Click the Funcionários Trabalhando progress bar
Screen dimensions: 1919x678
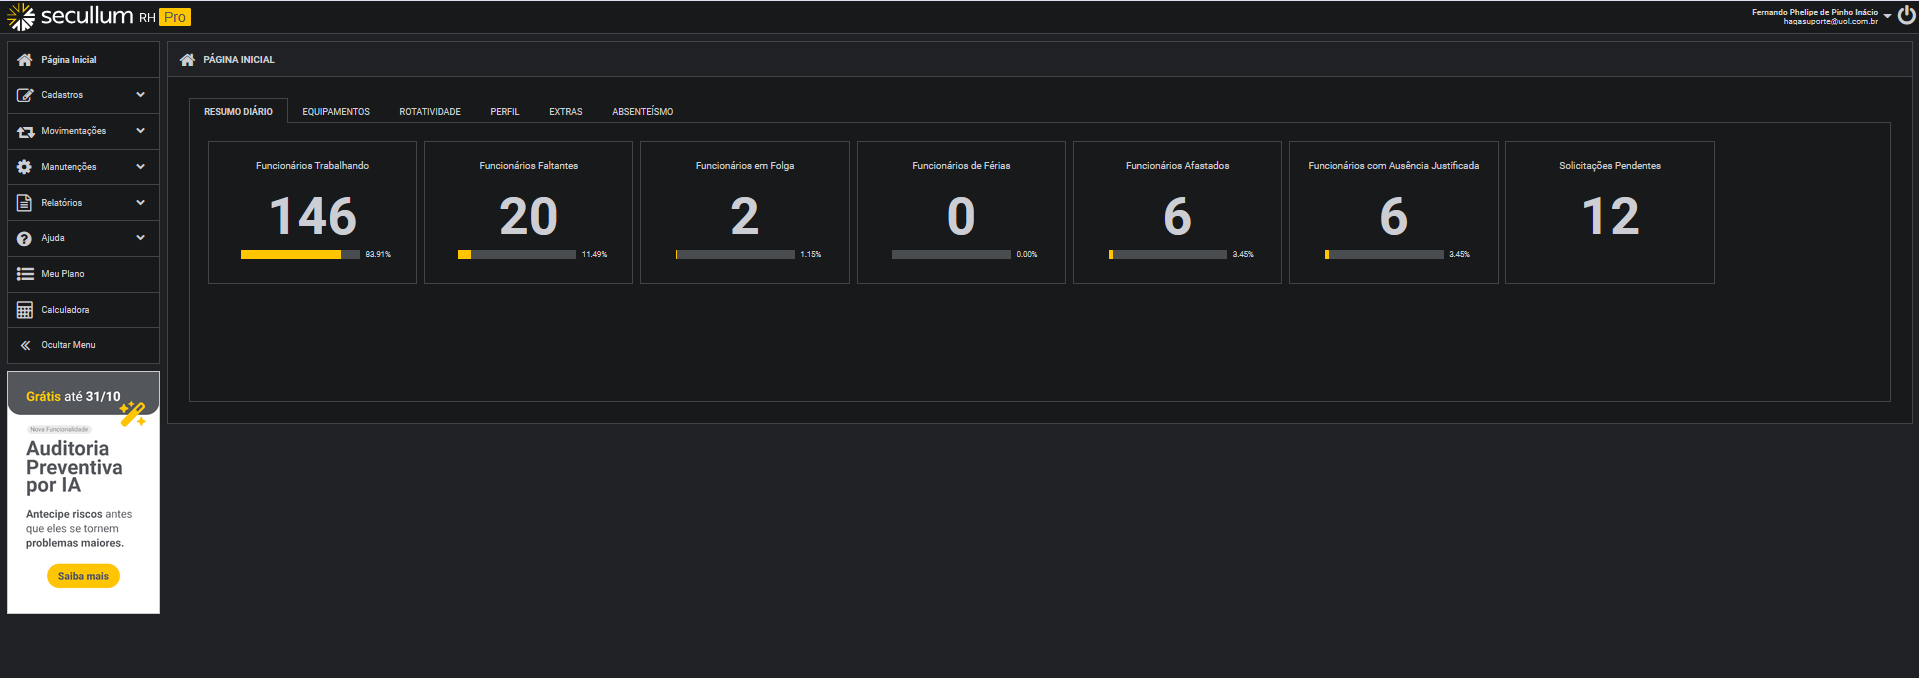click(x=300, y=255)
